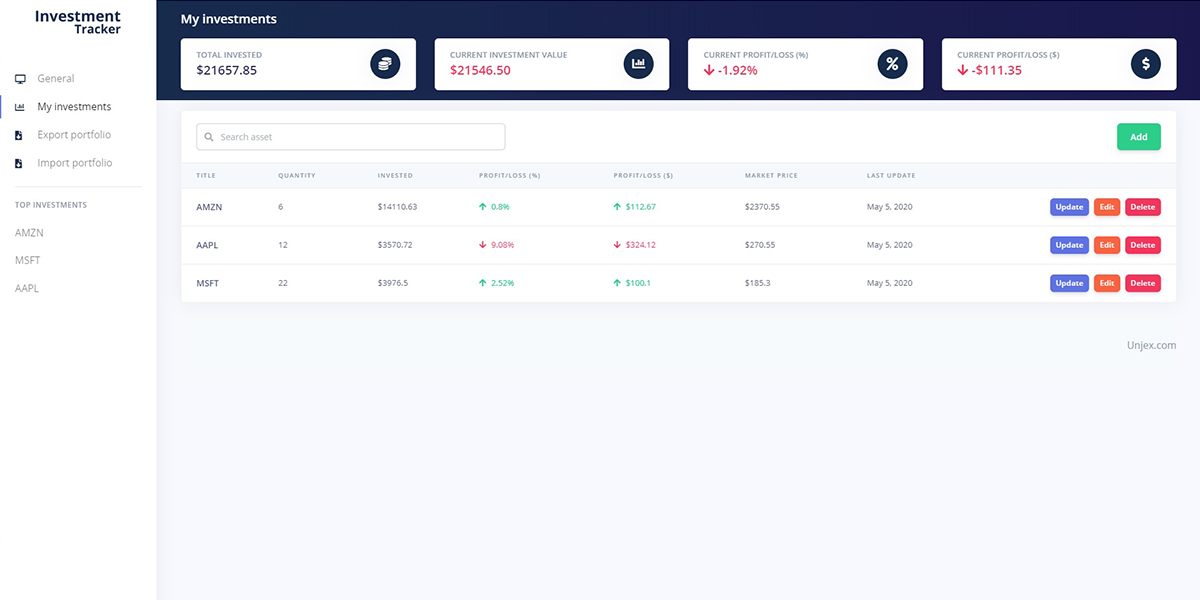
Task: Select AAPL under Top Investments
Action: pos(27,289)
